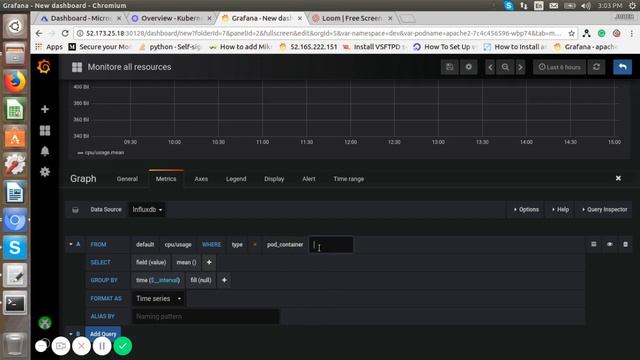Open the Last 6 hours time picker
Screen dimensions: 640x360
pyautogui.click(x=559, y=67)
